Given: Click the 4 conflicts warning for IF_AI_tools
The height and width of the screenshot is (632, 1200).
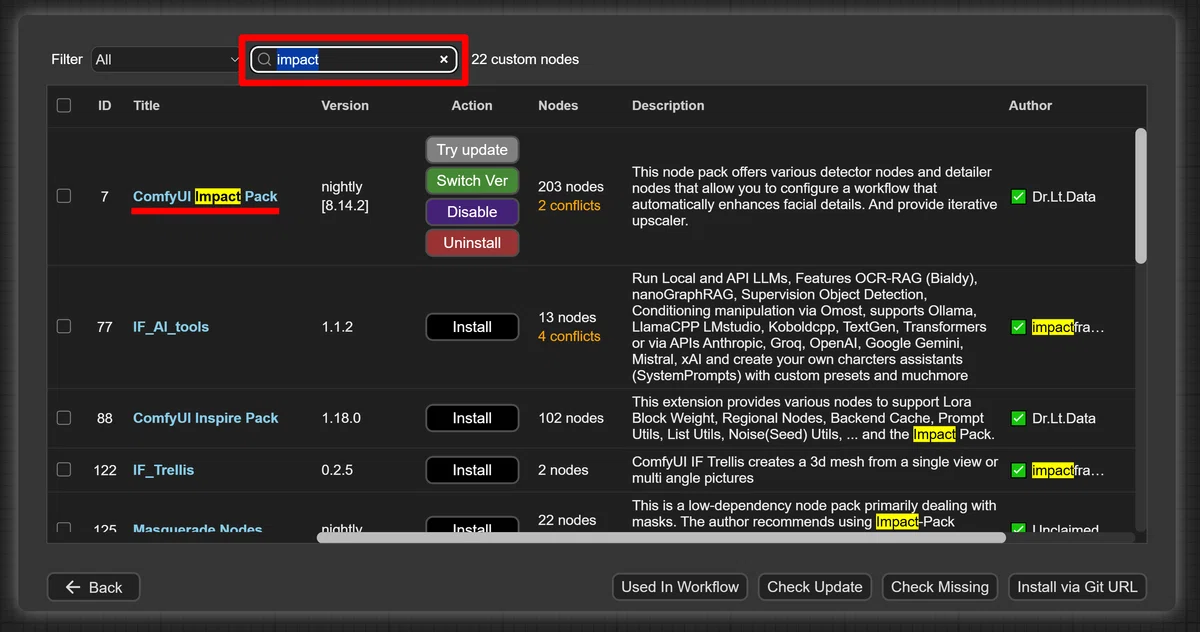Looking at the screenshot, I should (x=569, y=337).
